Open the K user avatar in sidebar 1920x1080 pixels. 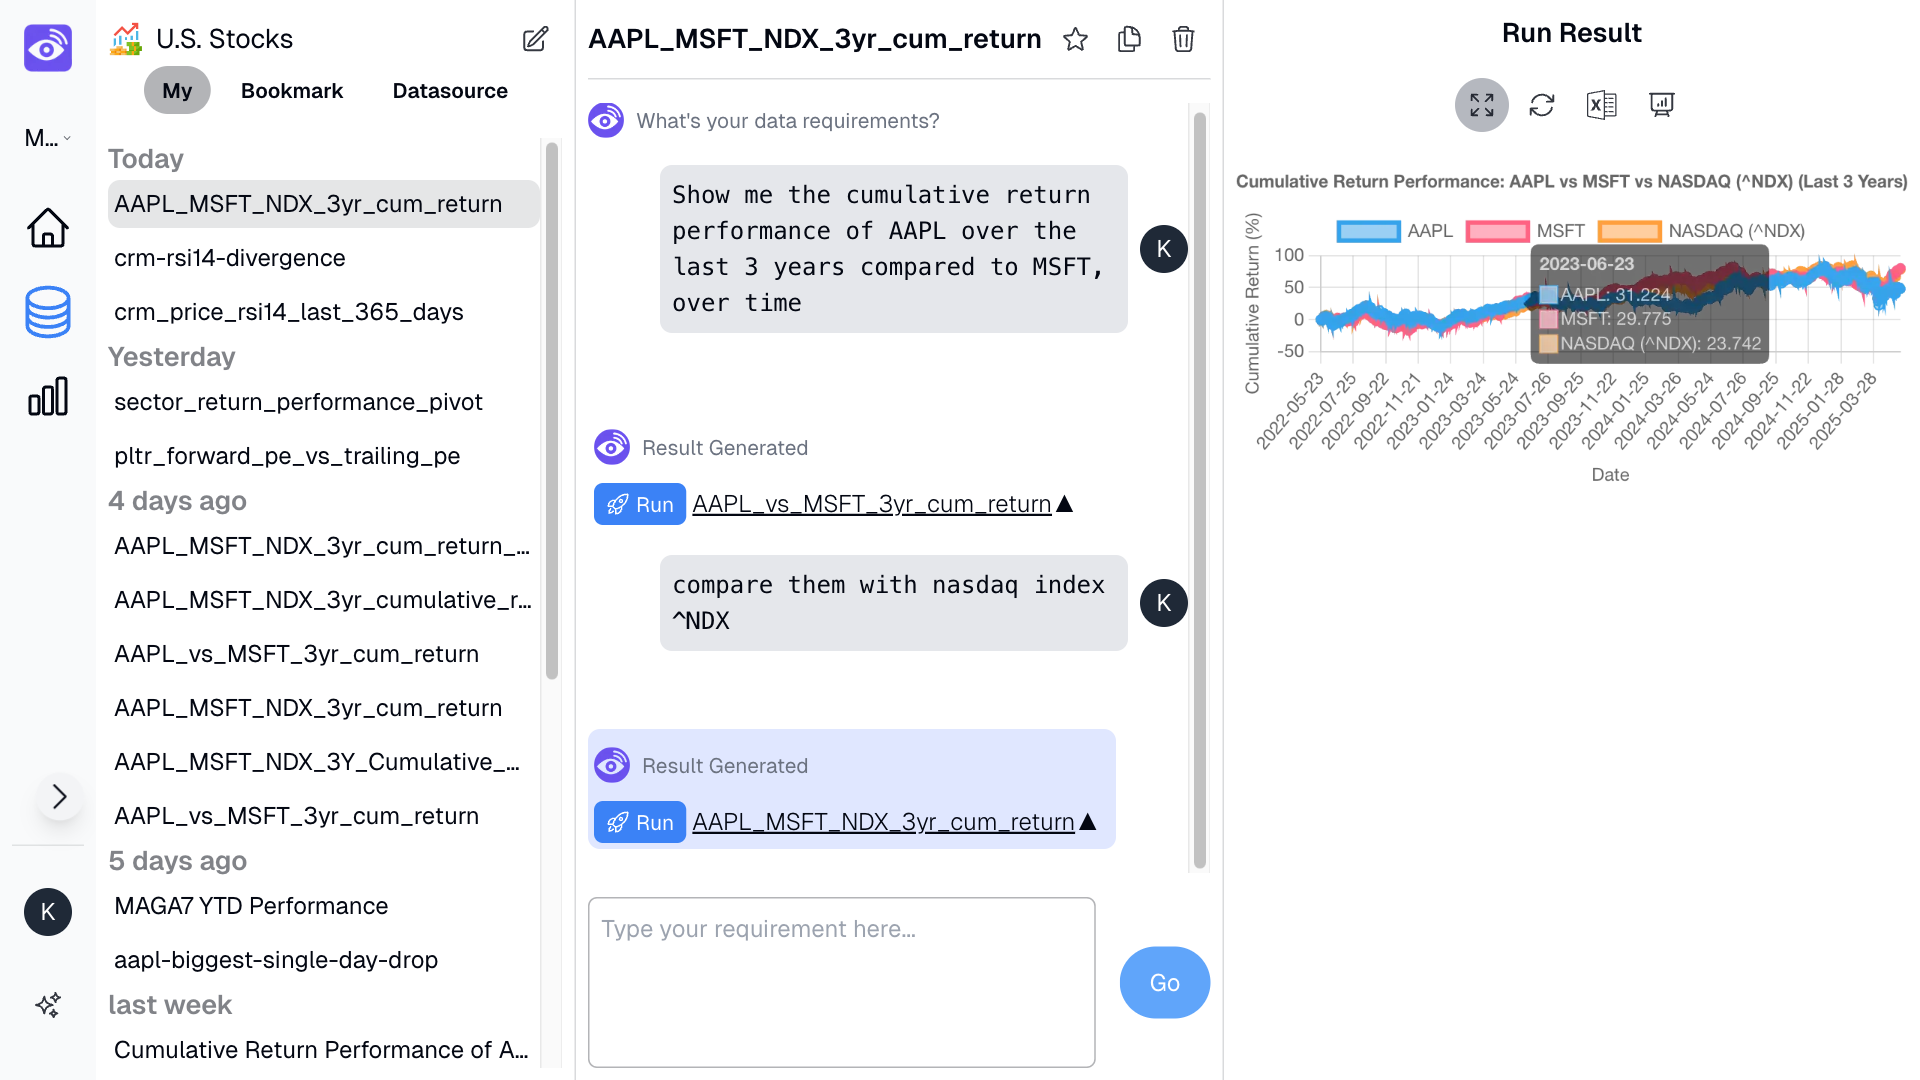48,912
